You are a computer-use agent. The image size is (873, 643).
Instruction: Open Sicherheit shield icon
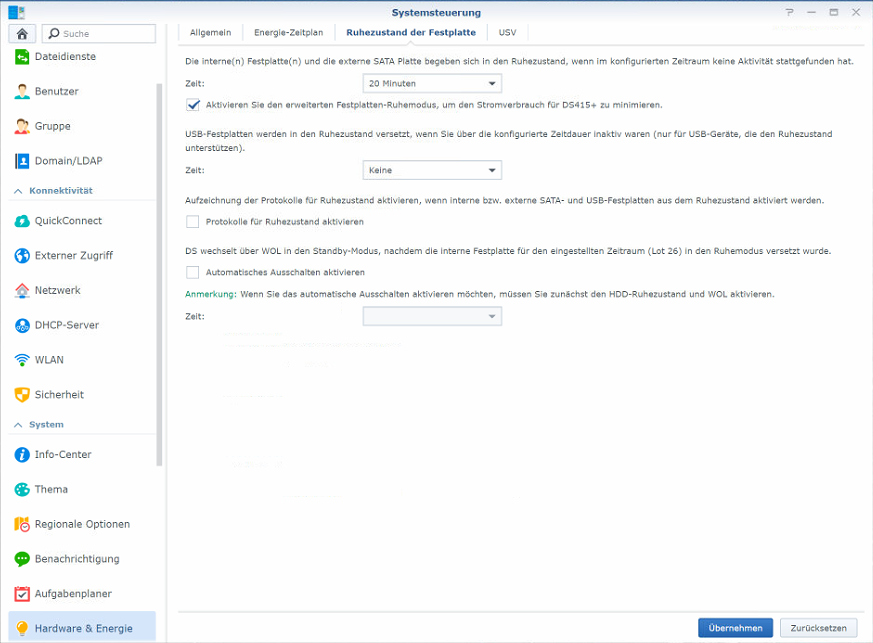pos(22,395)
